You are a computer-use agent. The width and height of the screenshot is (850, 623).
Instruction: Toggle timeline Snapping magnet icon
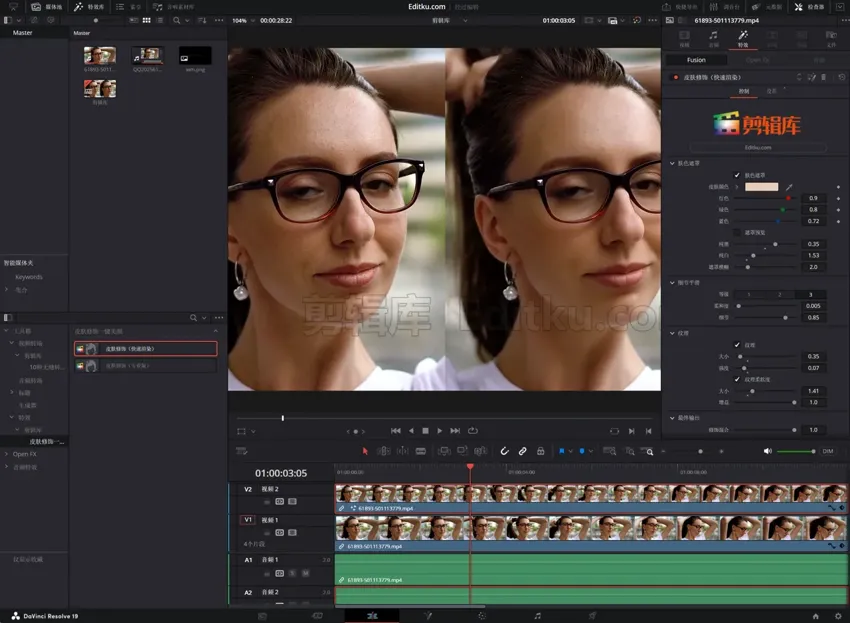click(x=504, y=451)
